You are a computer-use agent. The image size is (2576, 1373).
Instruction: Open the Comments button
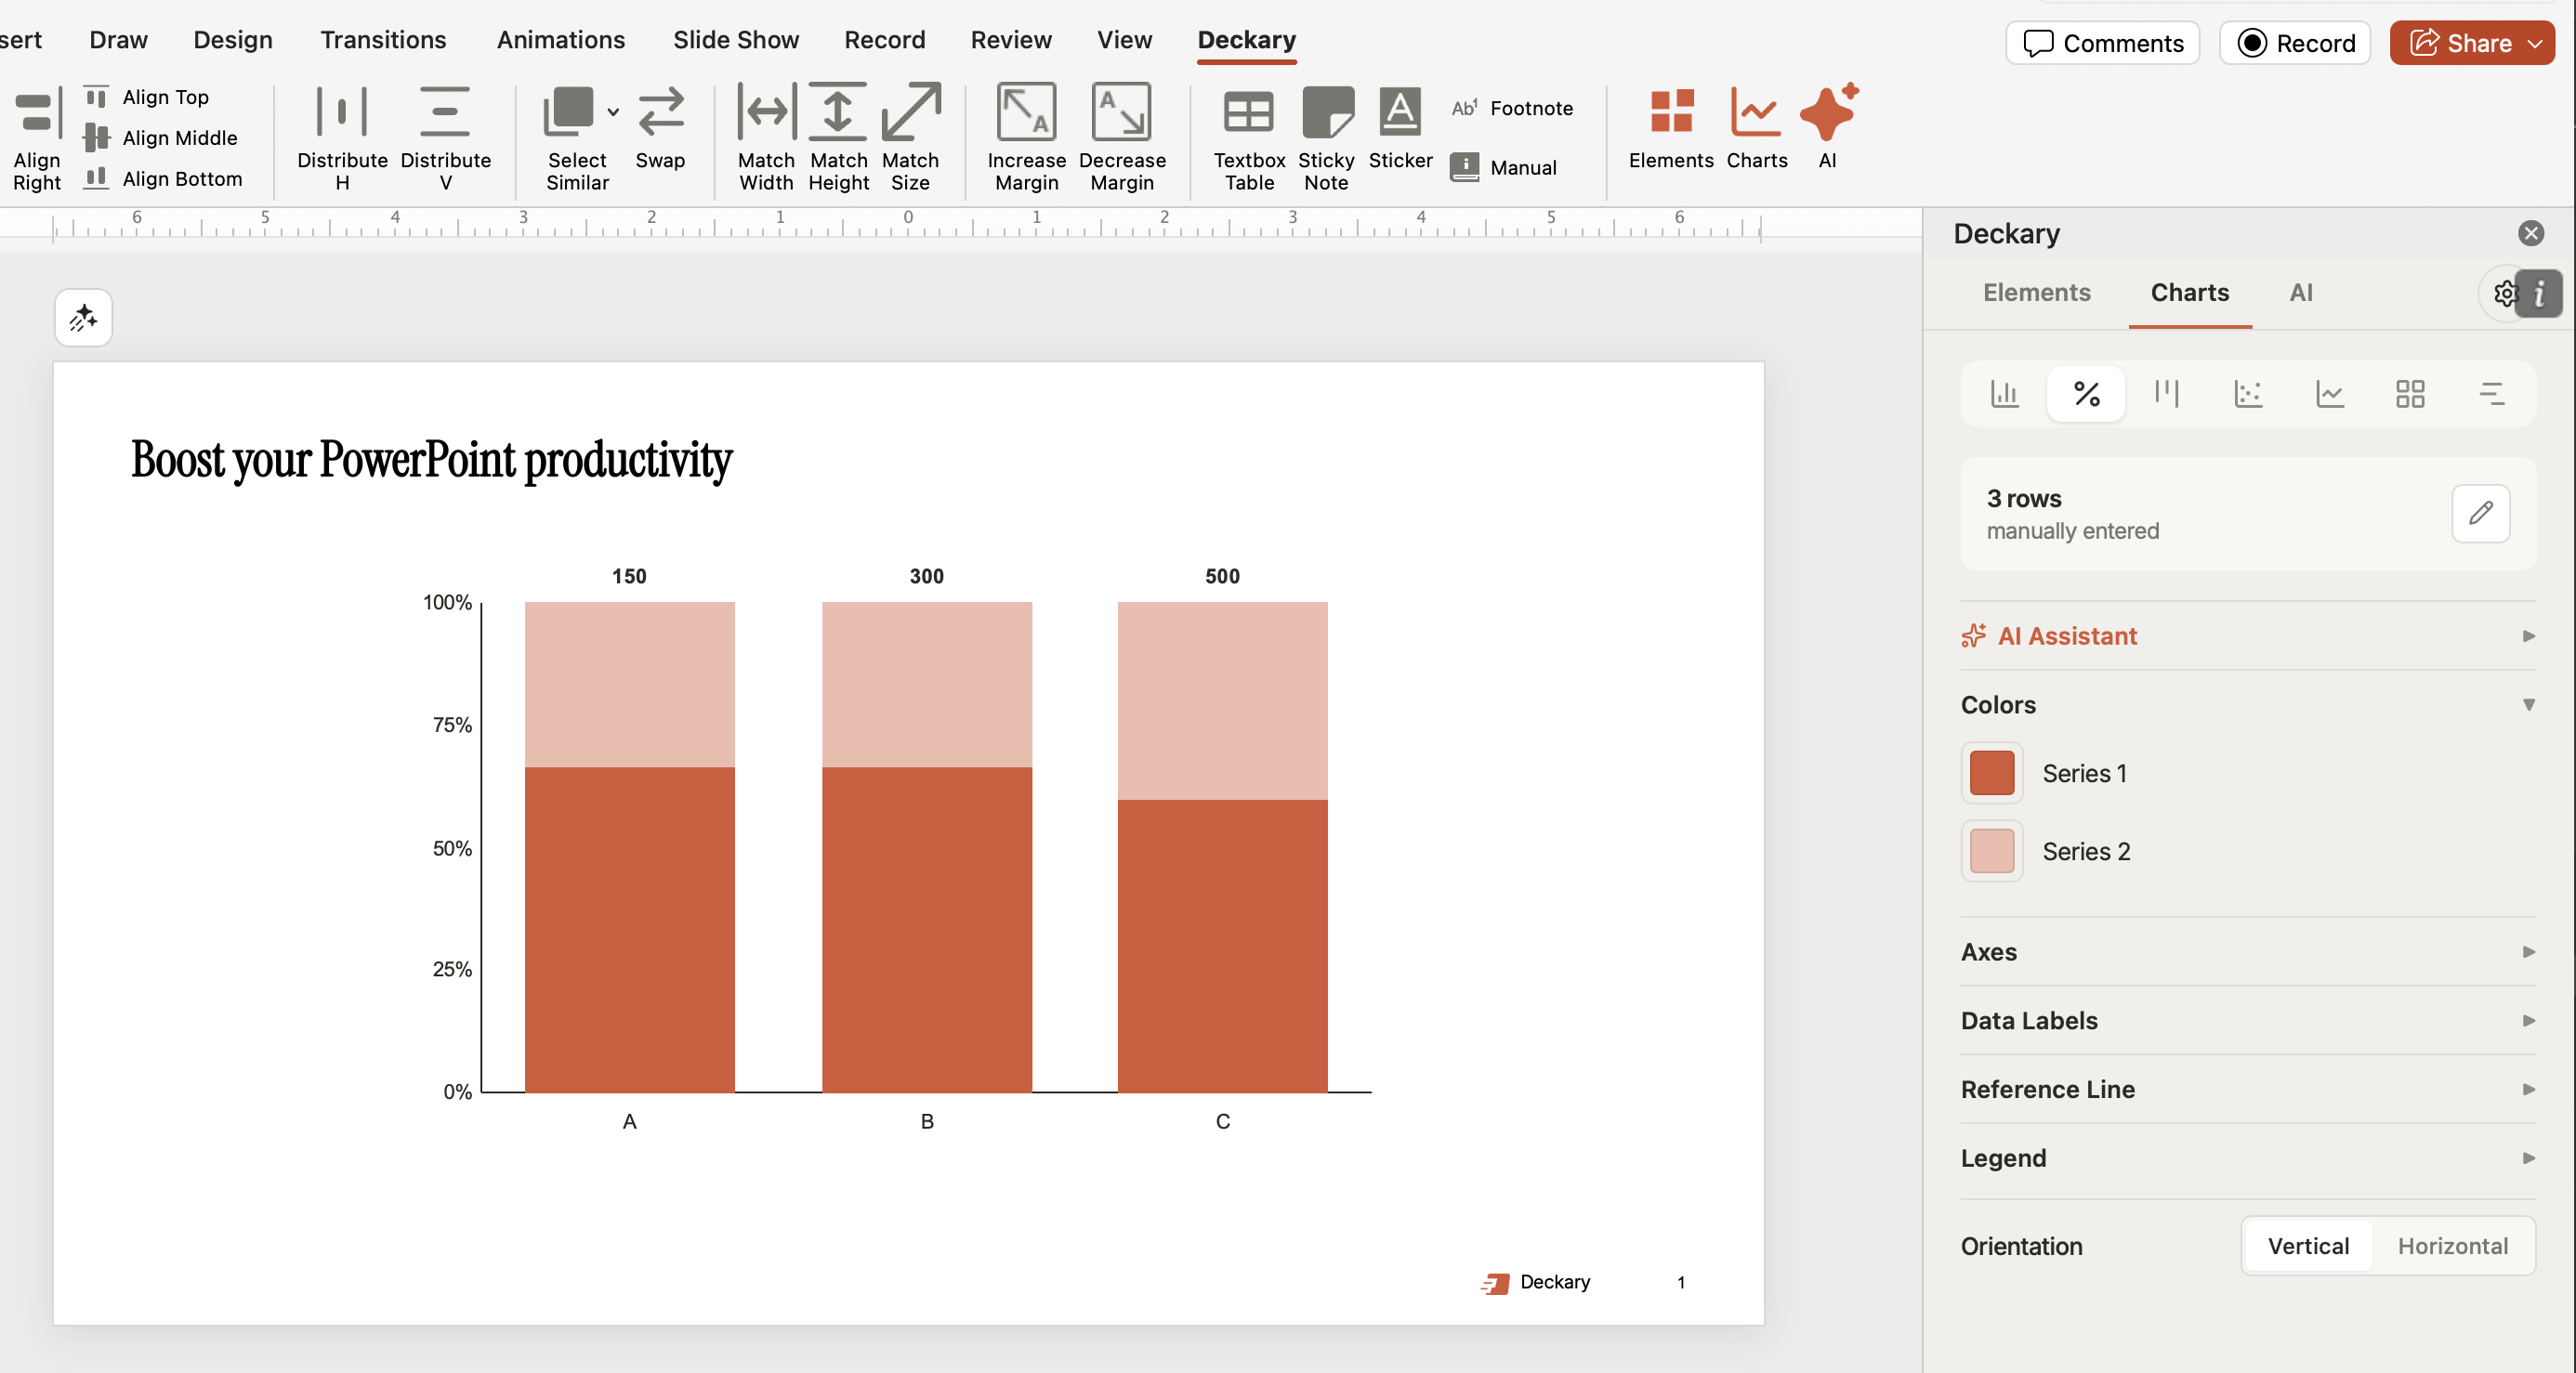click(2102, 43)
